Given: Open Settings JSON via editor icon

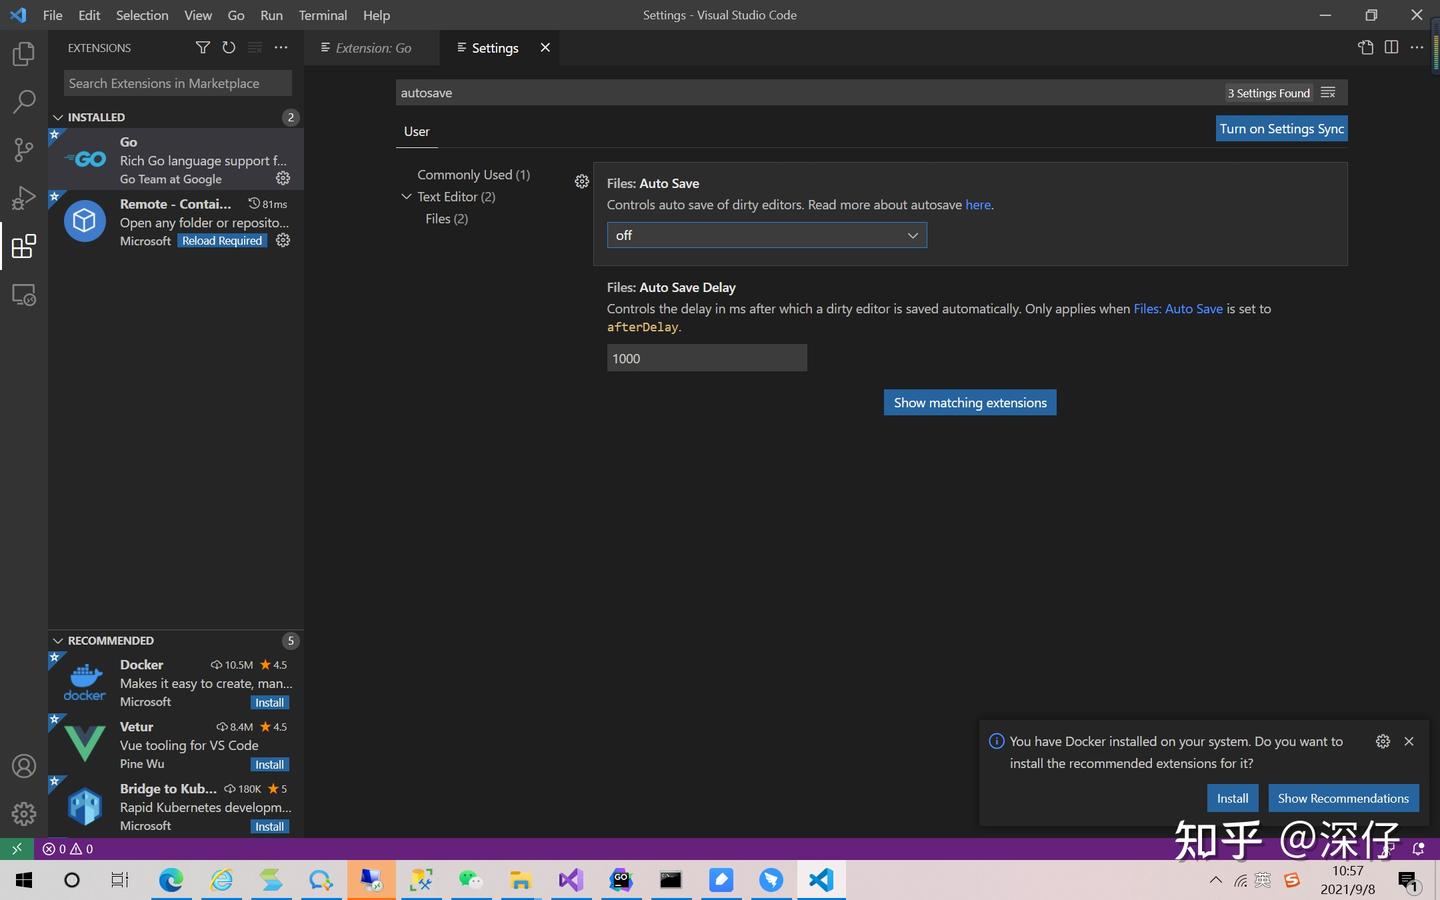Looking at the screenshot, I should [x=1364, y=47].
